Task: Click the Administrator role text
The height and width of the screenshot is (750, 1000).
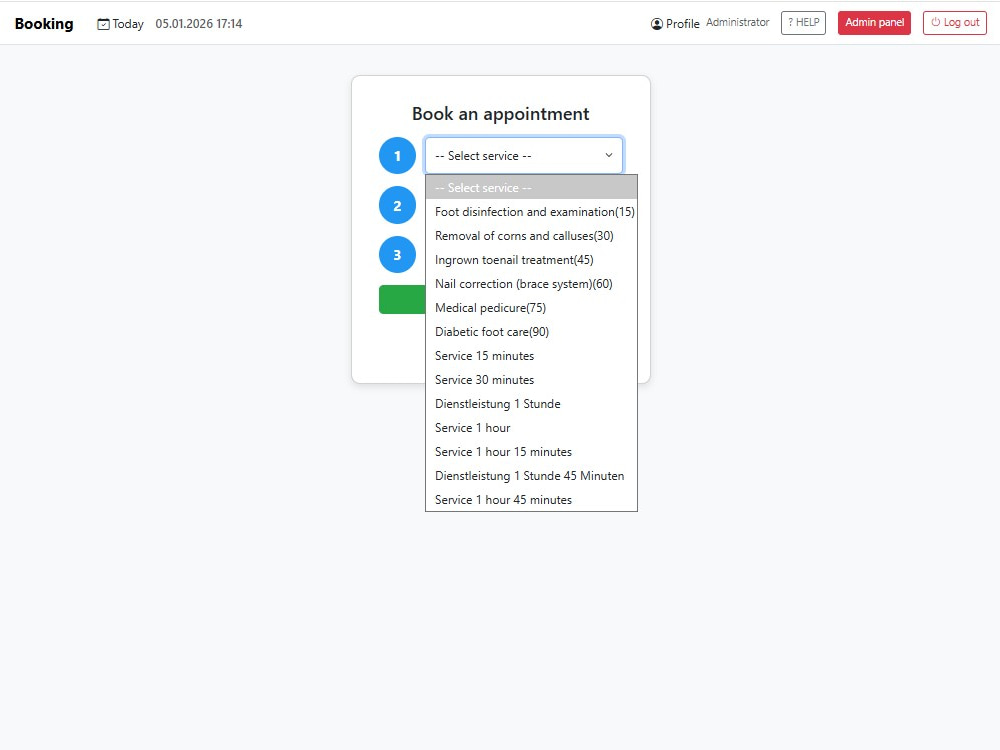Action: [x=737, y=22]
